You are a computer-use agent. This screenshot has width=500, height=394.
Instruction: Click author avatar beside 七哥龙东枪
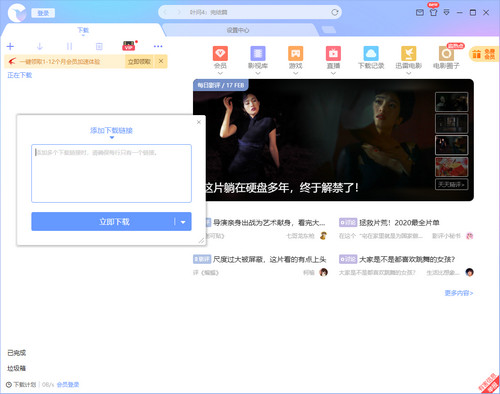[x=323, y=236]
